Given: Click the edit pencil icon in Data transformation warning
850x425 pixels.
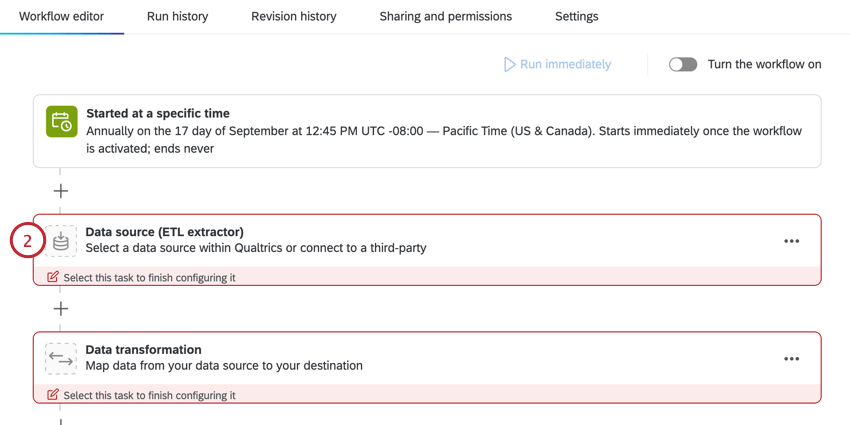Looking at the screenshot, I should (x=53, y=394).
